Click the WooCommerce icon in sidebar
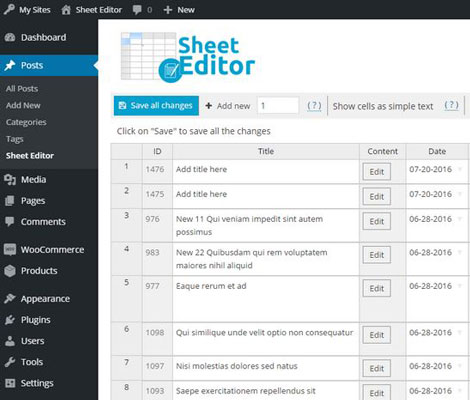470x400 pixels. [10, 249]
